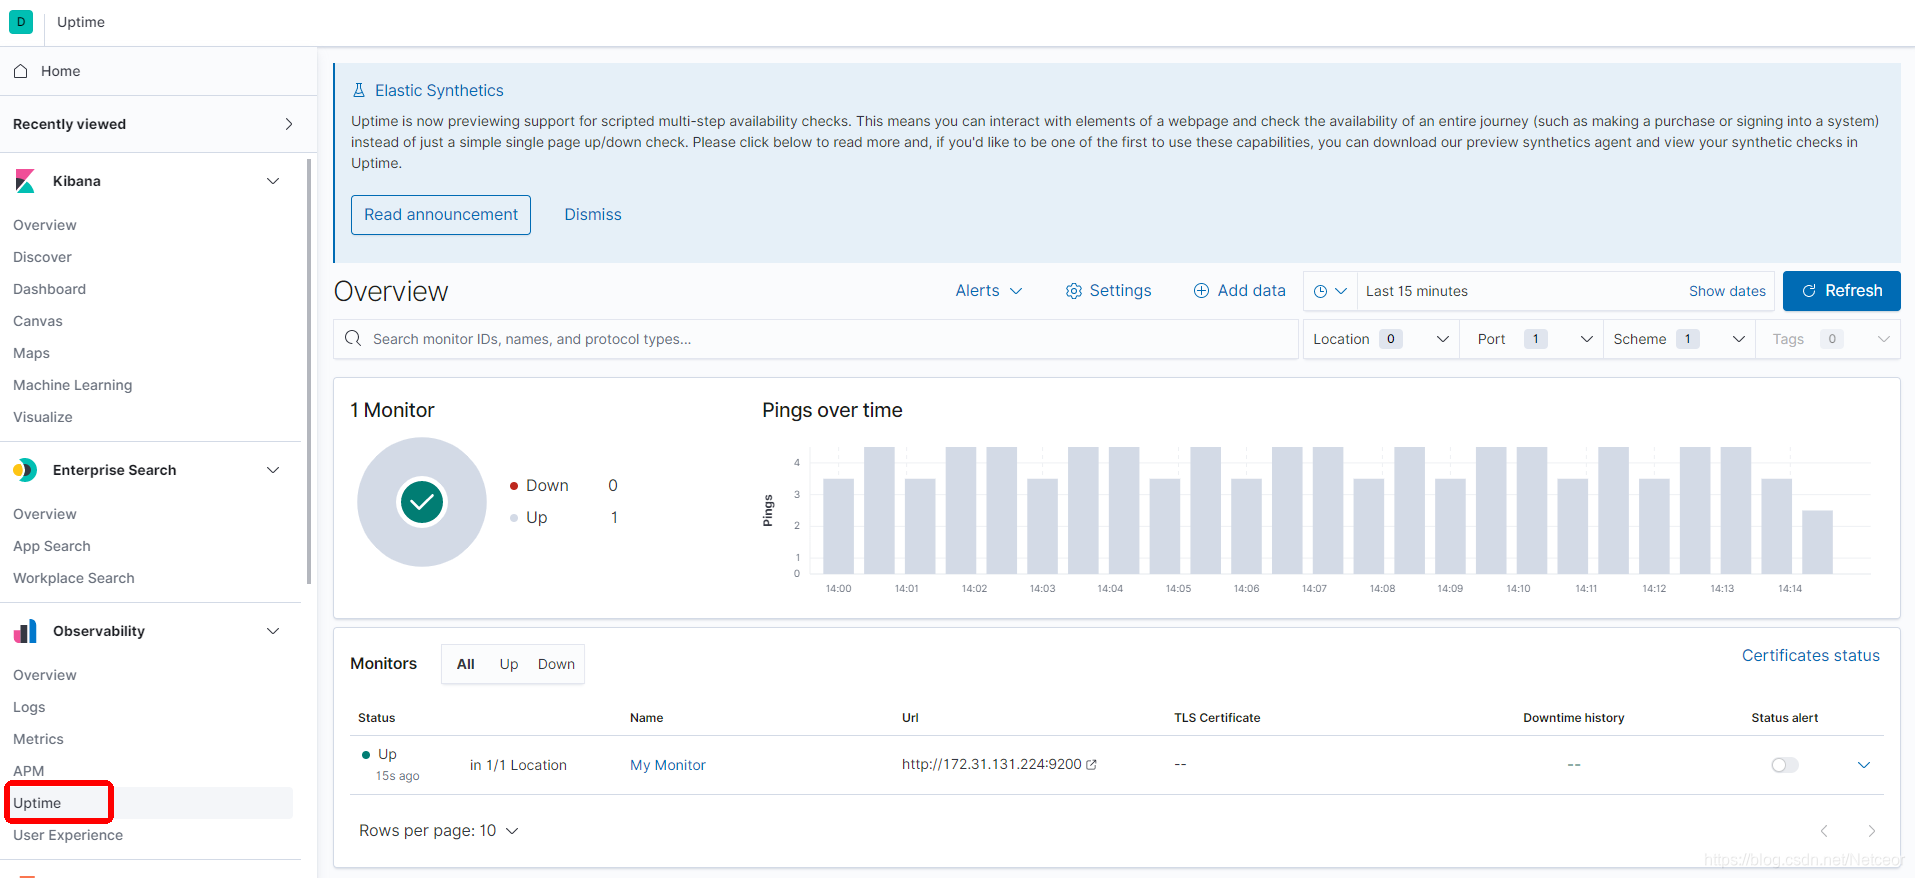The height and width of the screenshot is (878, 1915).
Task: Dismiss the Elastic Synthetics banner
Action: coord(593,215)
